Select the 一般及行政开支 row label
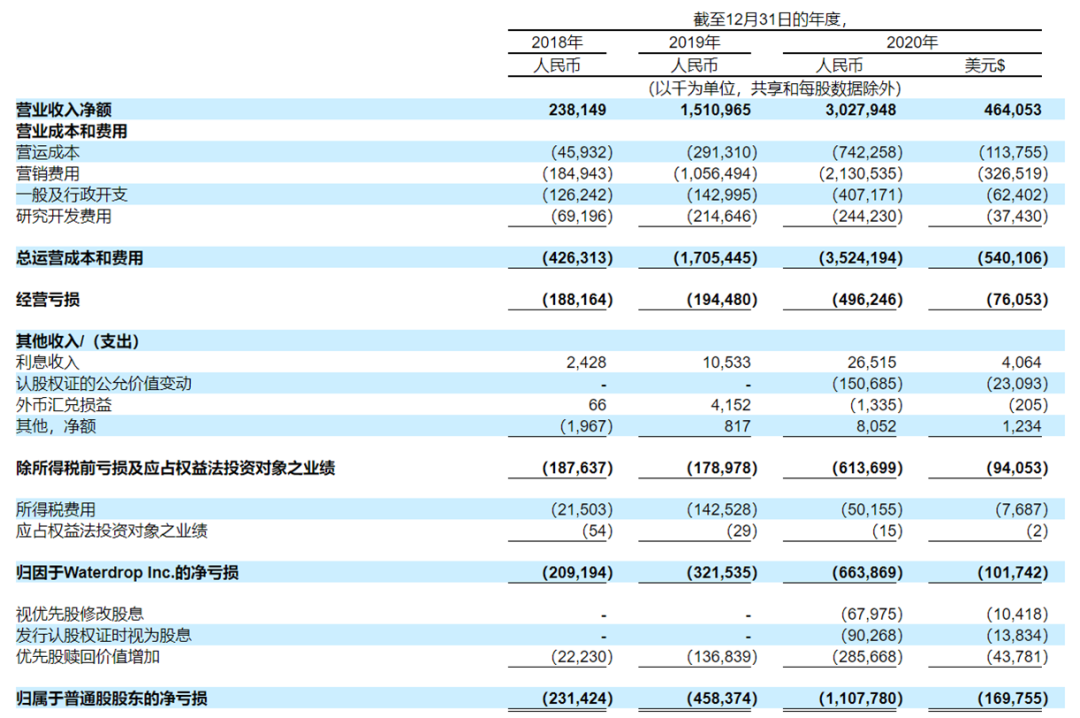1080x718 pixels. [72, 195]
